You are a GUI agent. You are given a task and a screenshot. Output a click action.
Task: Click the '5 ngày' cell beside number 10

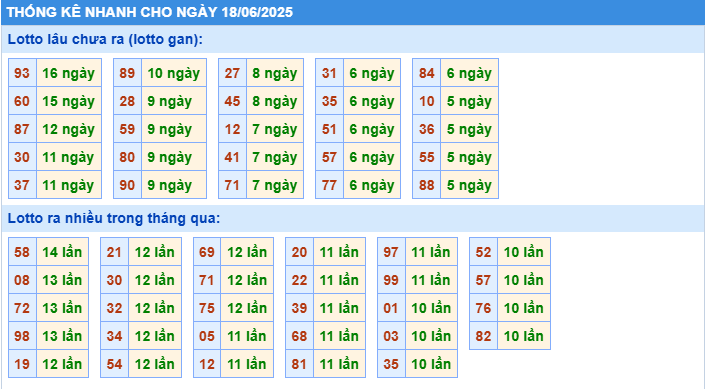pyautogui.click(x=470, y=101)
